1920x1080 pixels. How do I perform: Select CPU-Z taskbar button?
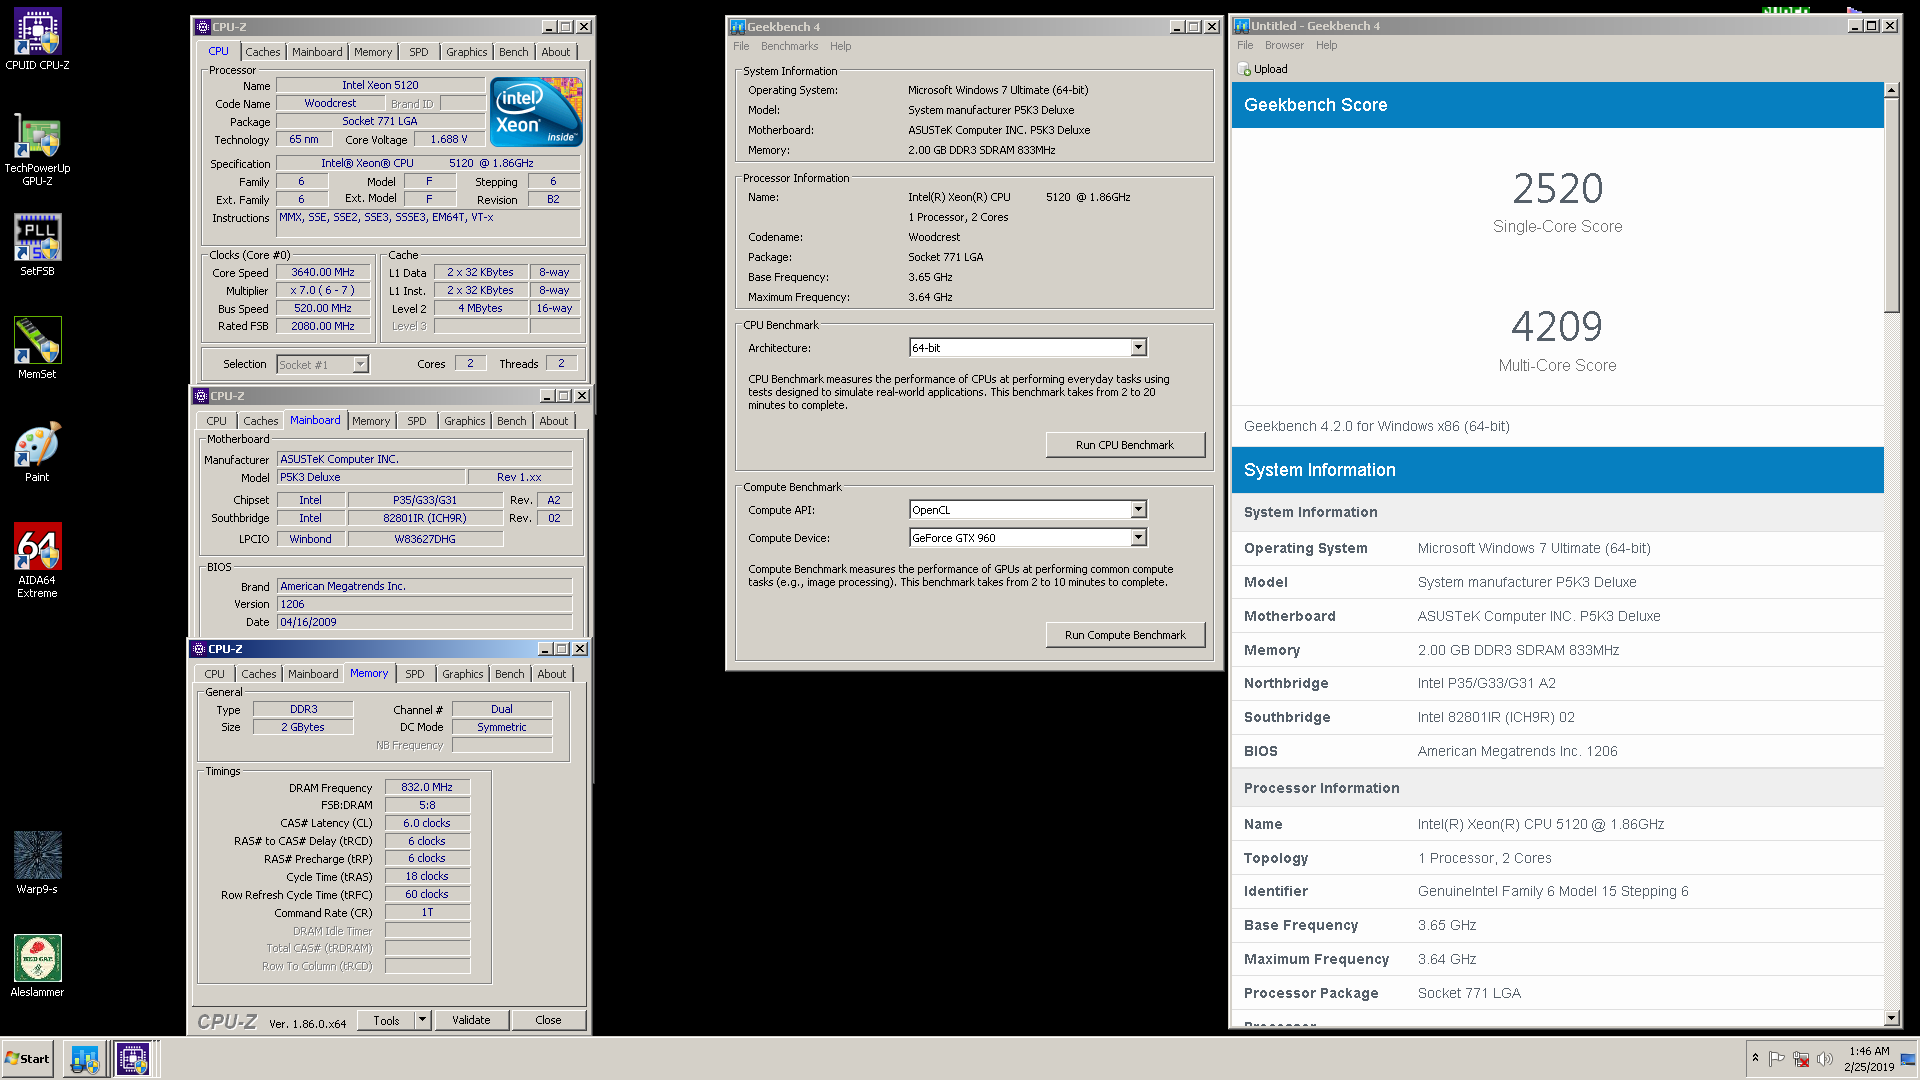[x=133, y=1059]
